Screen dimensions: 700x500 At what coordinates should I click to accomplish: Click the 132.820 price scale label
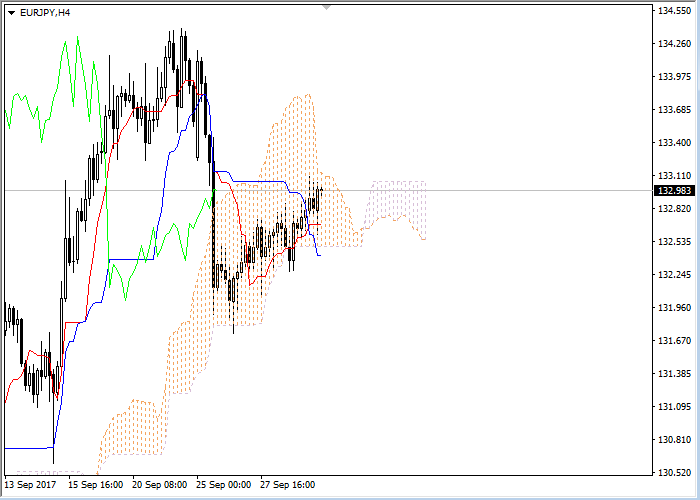pyautogui.click(x=674, y=209)
